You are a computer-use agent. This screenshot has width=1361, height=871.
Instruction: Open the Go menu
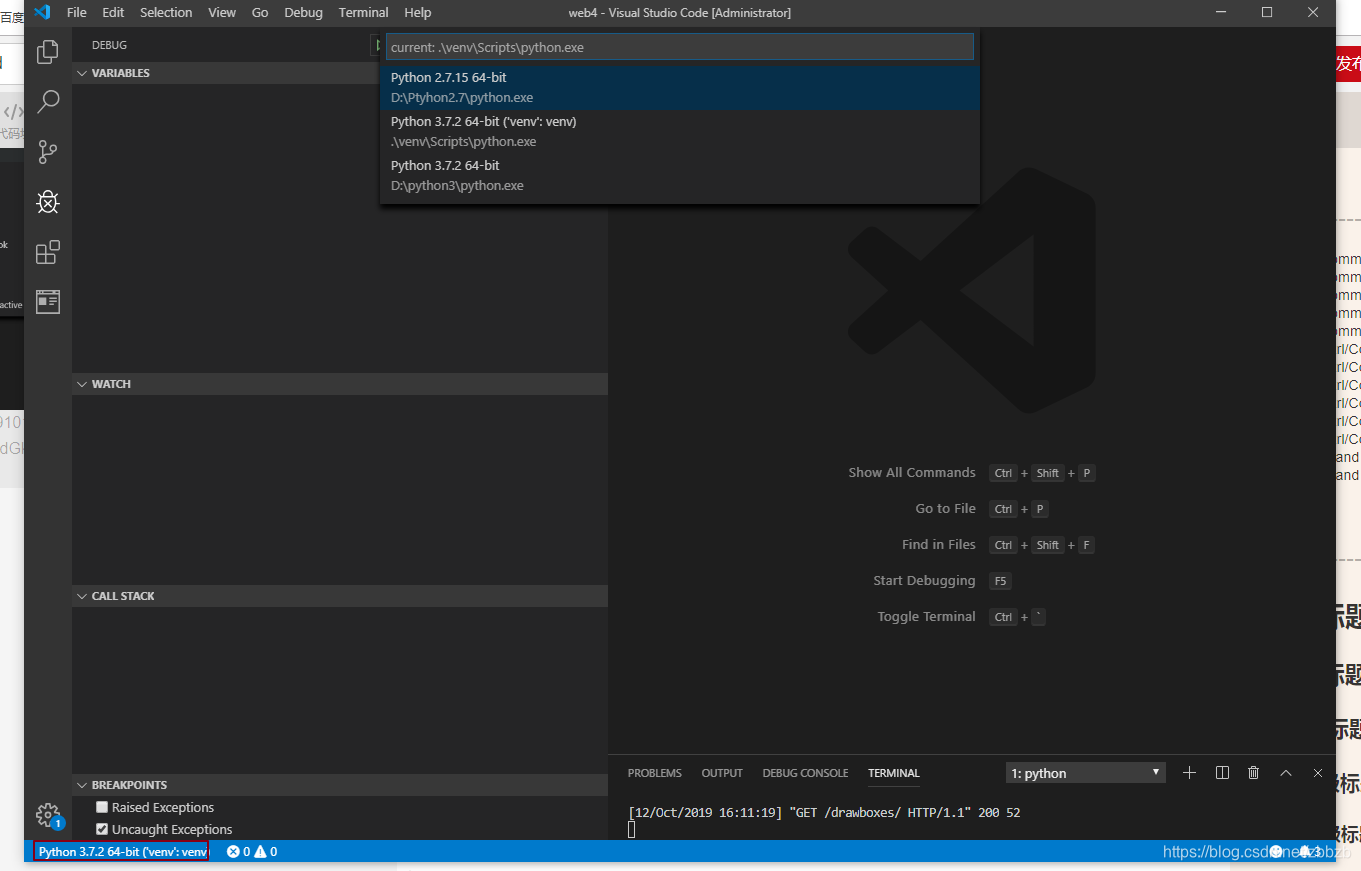[260, 12]
